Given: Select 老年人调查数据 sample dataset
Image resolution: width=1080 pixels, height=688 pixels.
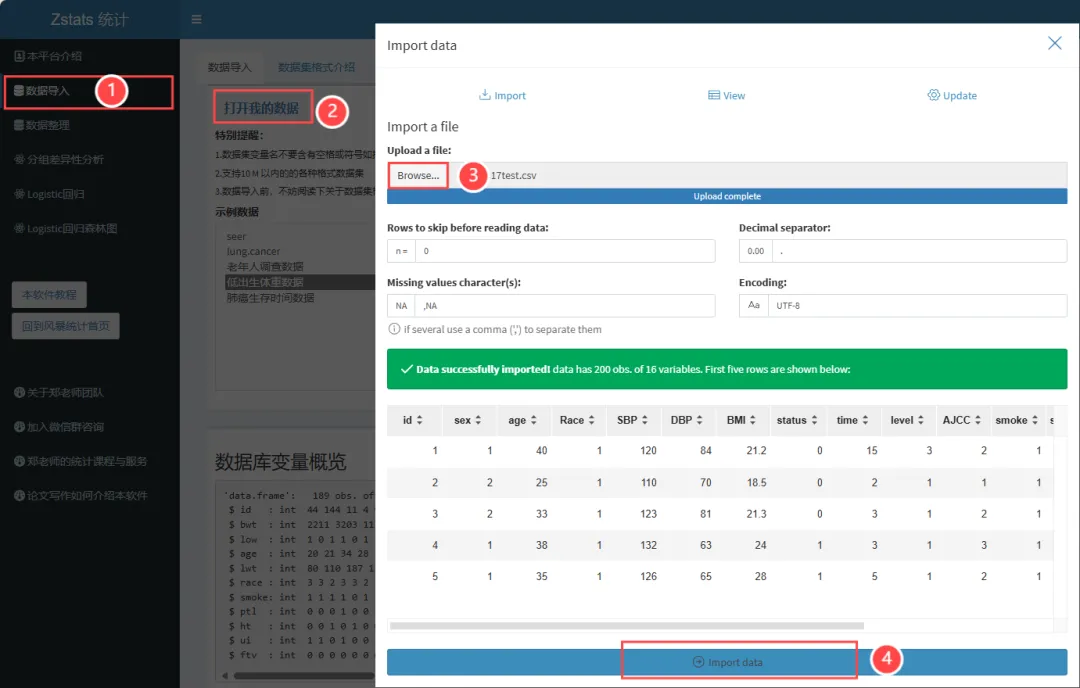Looking at the screenshot, I should pos(265,267).
